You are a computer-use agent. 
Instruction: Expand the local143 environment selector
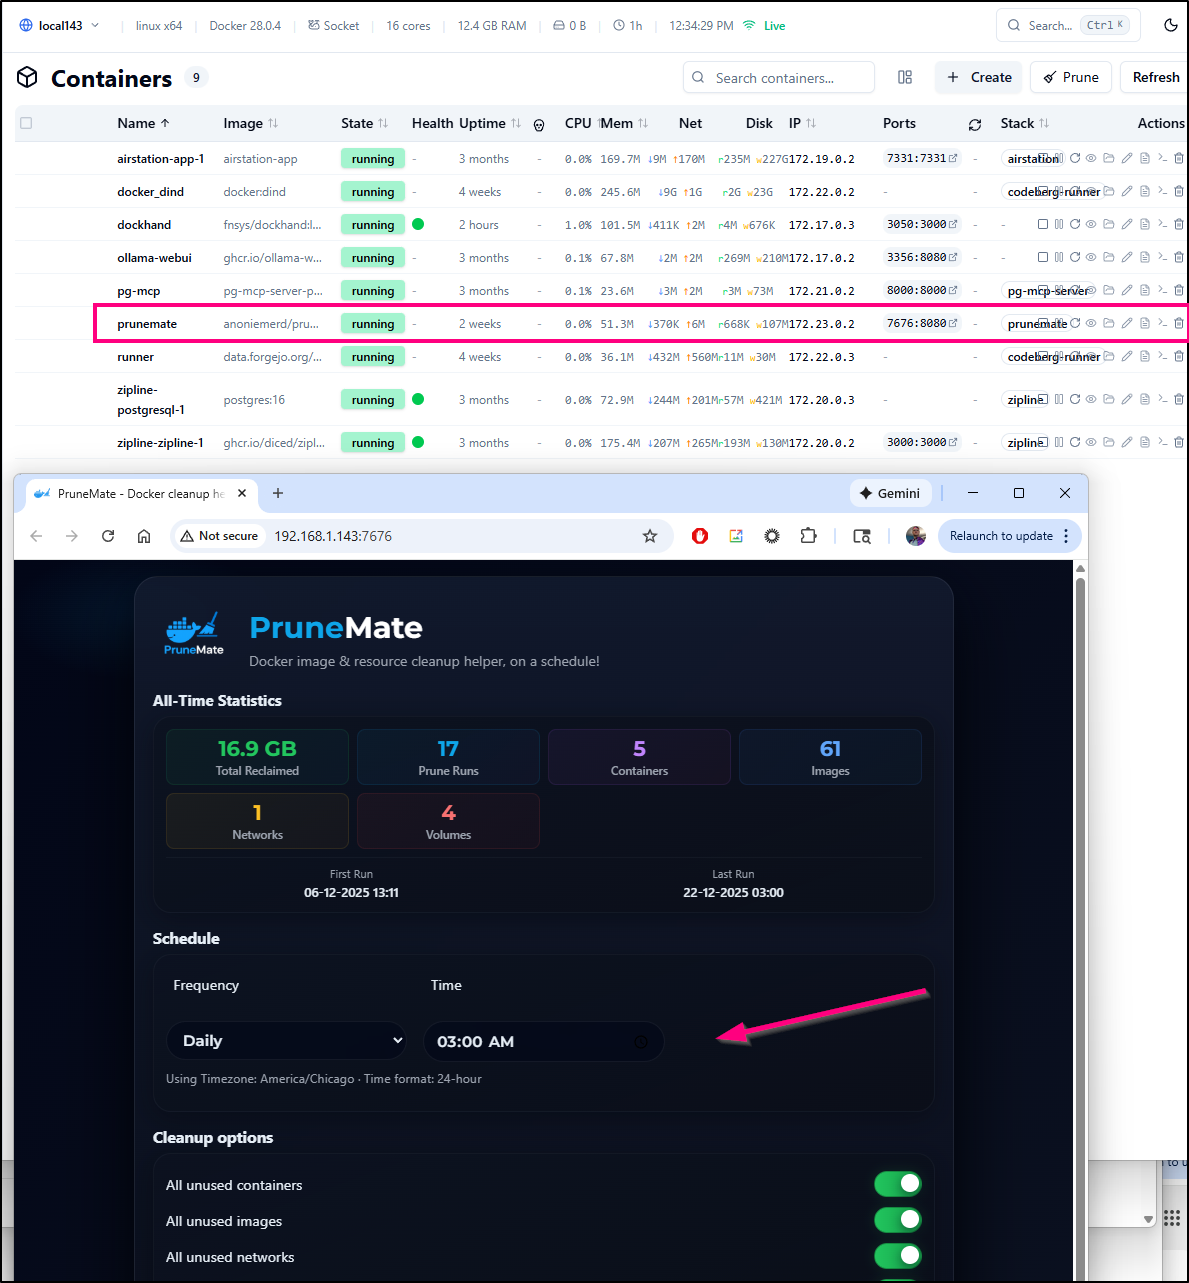[60, 25]
